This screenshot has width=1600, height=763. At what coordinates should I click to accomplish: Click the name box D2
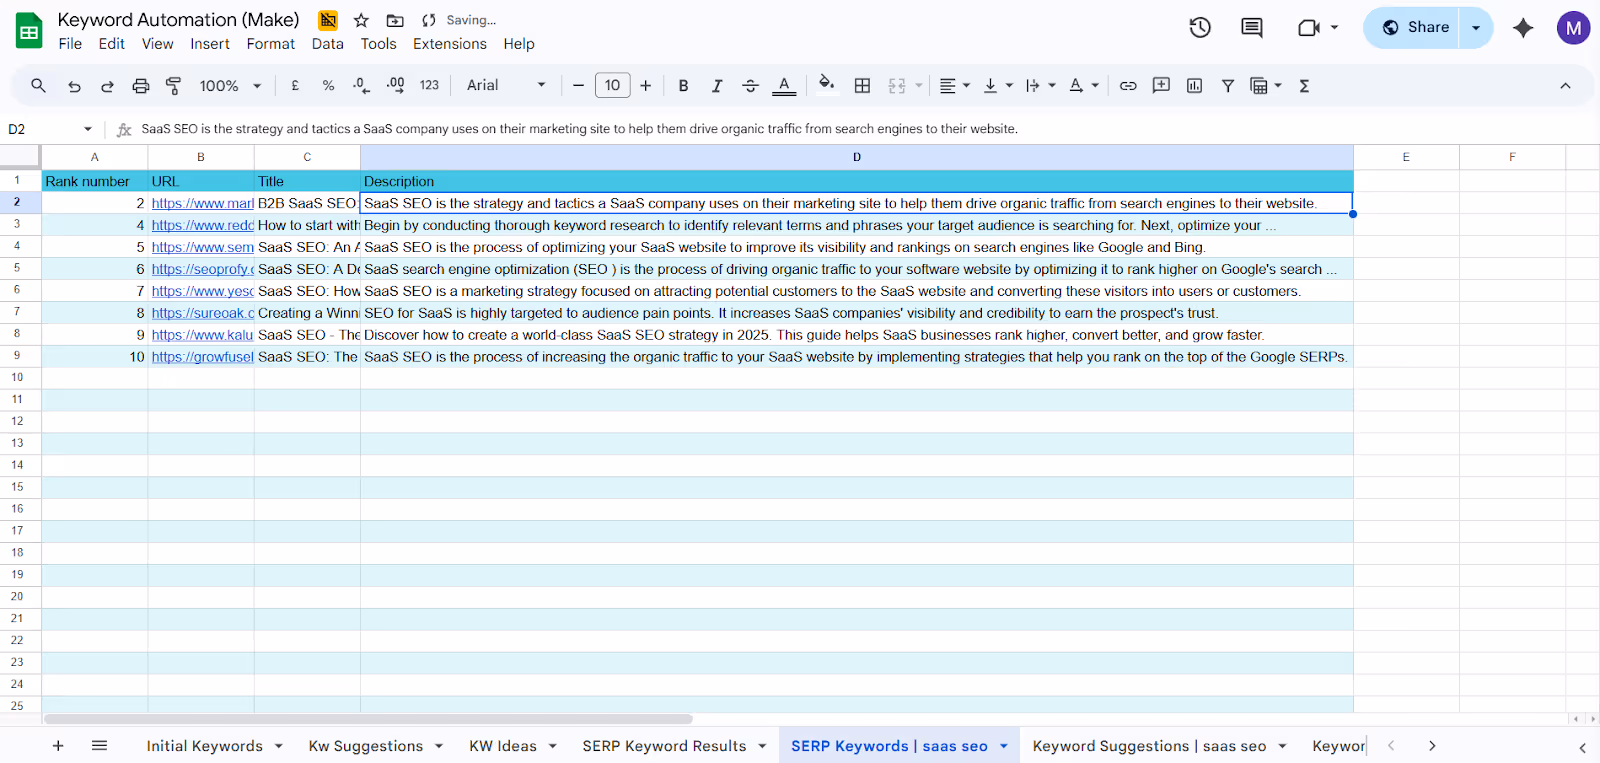tap(50, 129)
